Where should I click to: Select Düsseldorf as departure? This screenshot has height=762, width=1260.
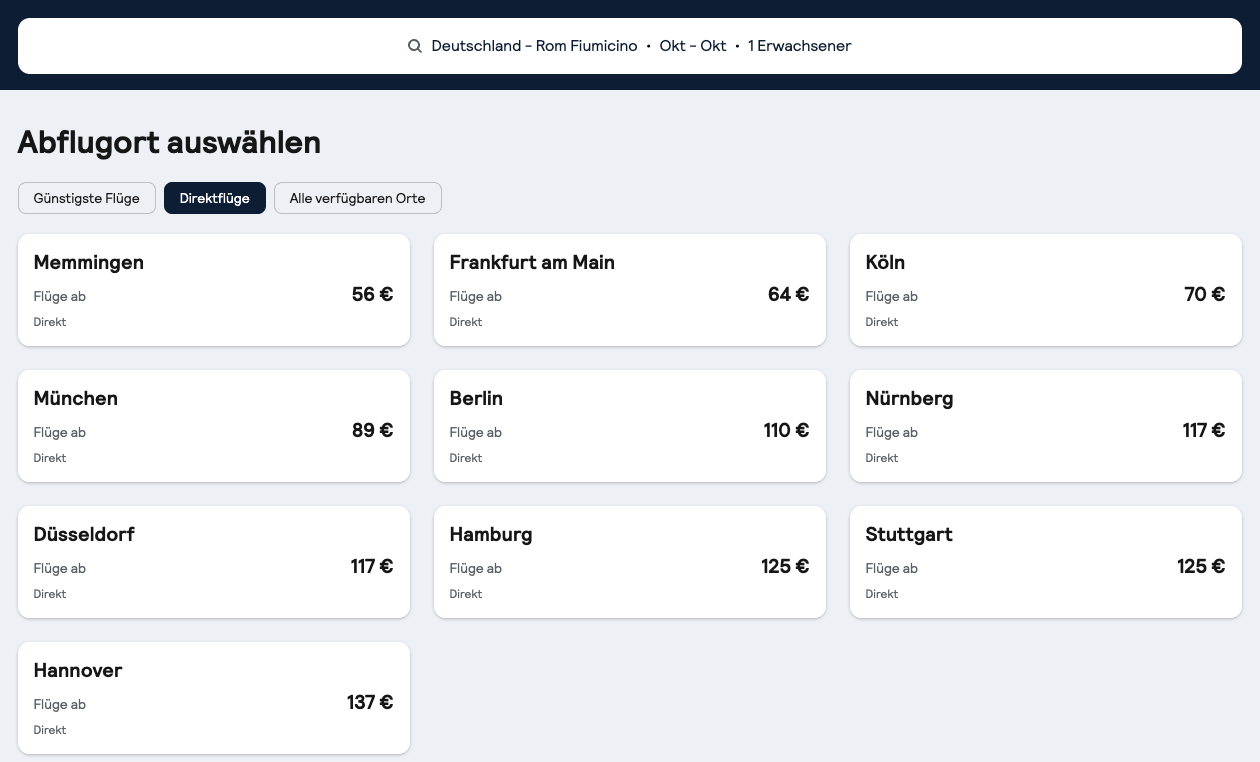coord(214,562)
